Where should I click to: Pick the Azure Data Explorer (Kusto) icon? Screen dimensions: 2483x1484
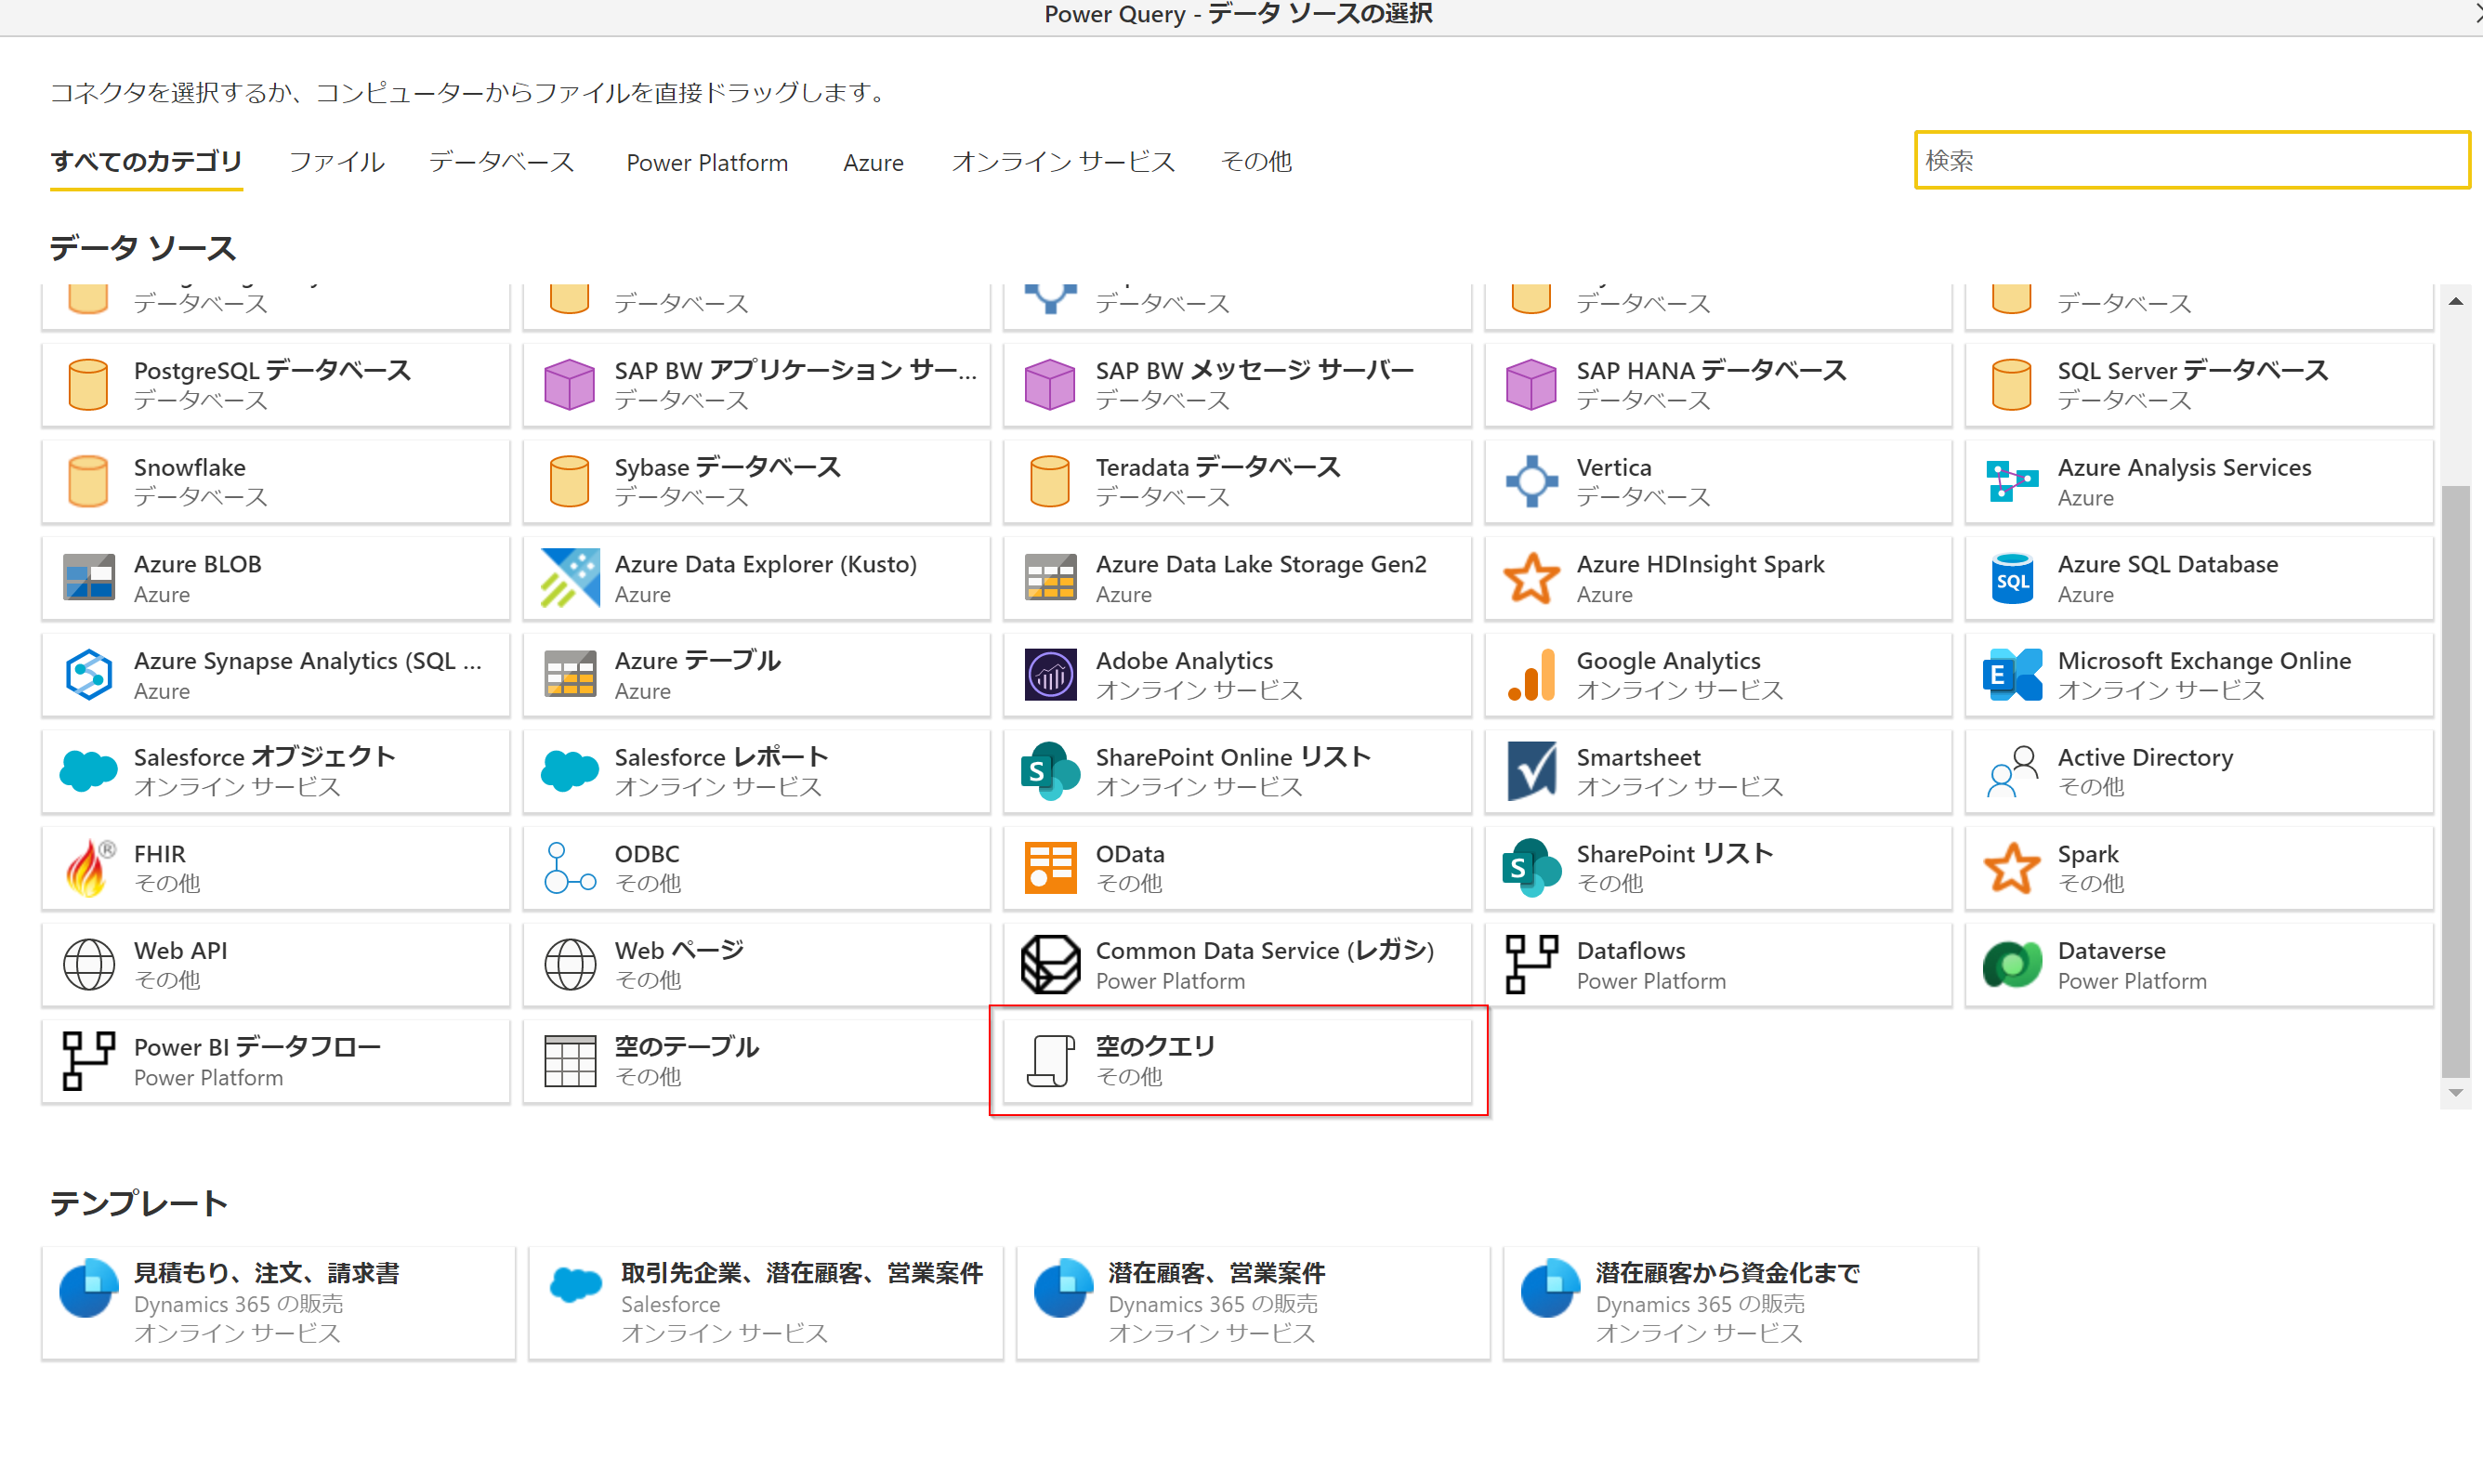(x=569, y=579)
